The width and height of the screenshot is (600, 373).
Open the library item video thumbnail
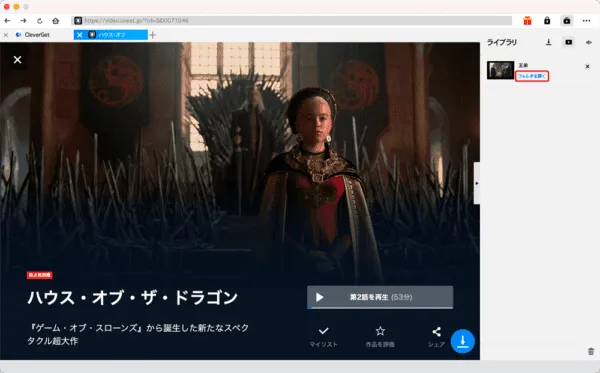[500, 70]
